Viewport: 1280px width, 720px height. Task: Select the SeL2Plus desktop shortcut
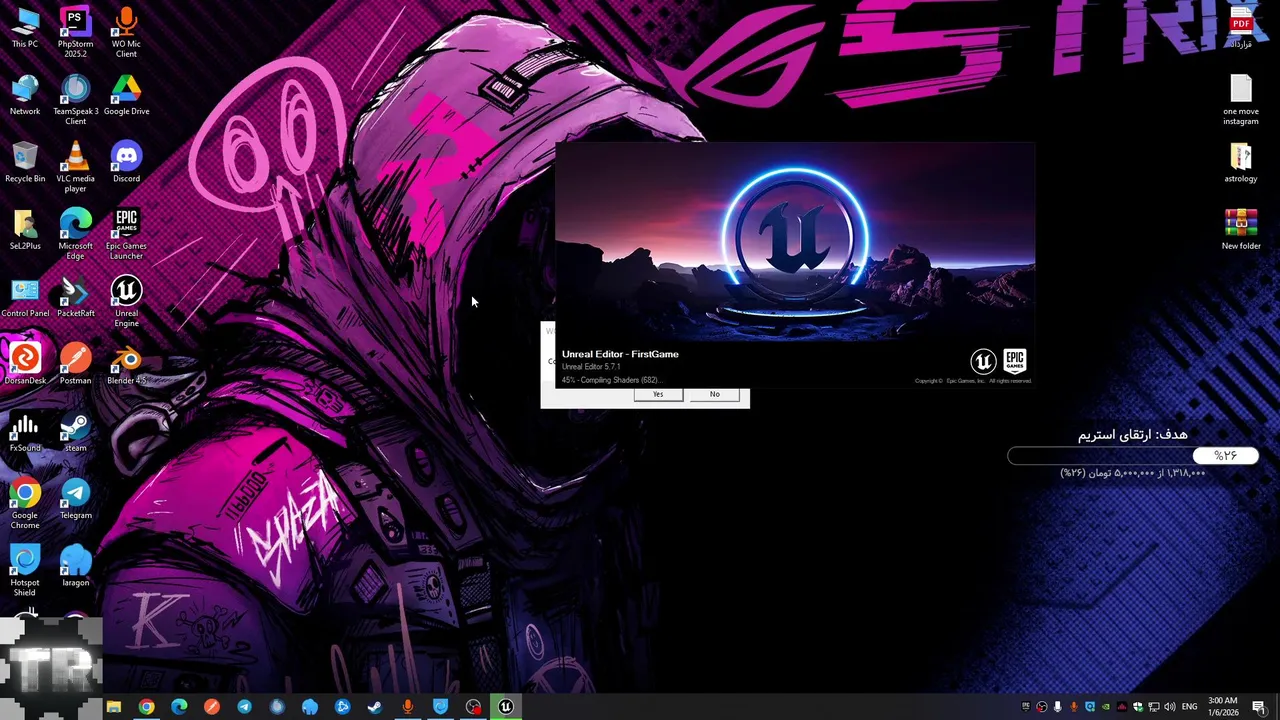point(25,230)
